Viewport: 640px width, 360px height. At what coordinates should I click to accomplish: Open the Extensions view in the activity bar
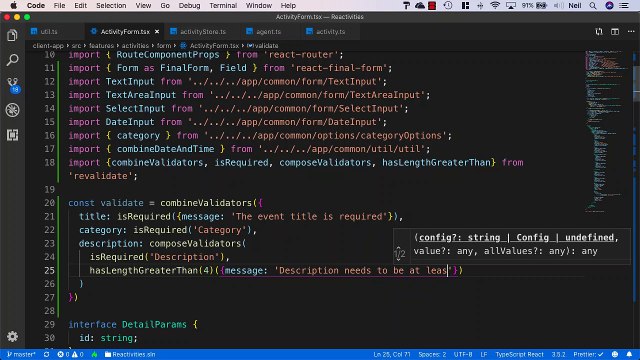(12, 135)
